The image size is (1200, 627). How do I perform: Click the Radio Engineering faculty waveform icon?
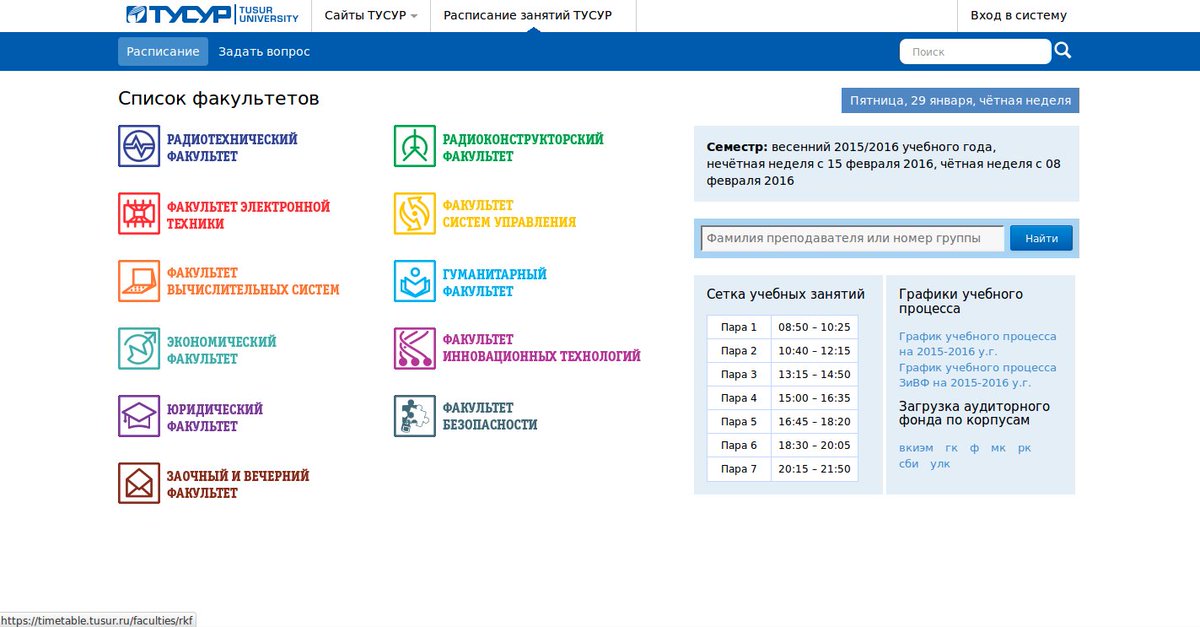pos(139,146)
